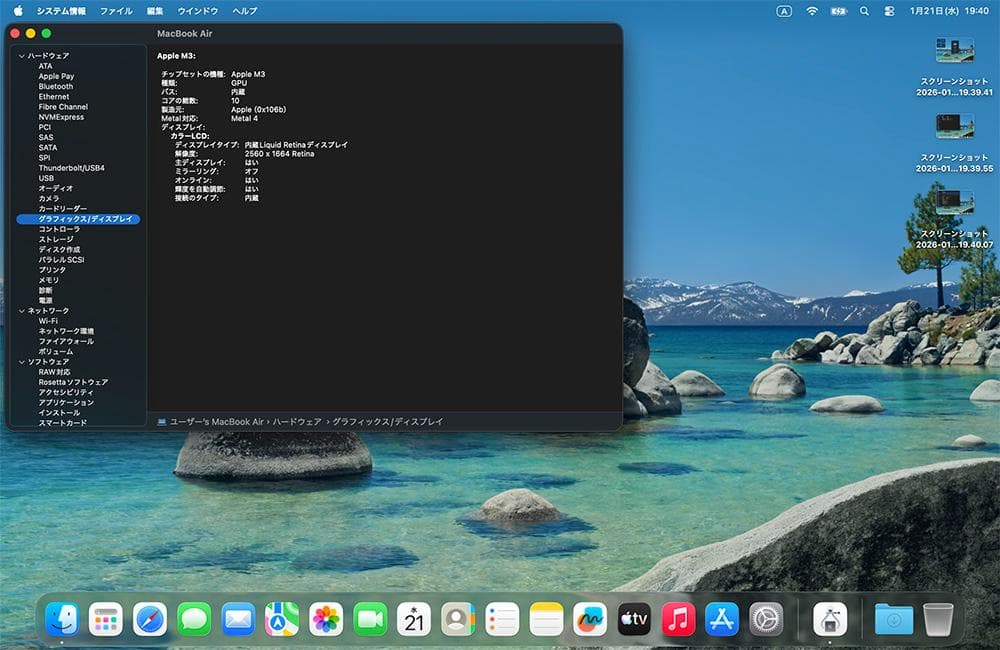Select Bluetooth in the hardware sidebar
1000x650 pixels.
[x=55, y=86]
